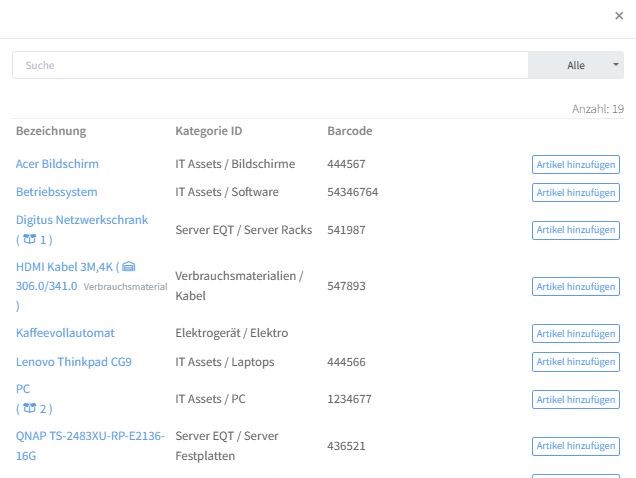Add Betriebssystem via Artikel hinzufügen

(x=576, y=192)
